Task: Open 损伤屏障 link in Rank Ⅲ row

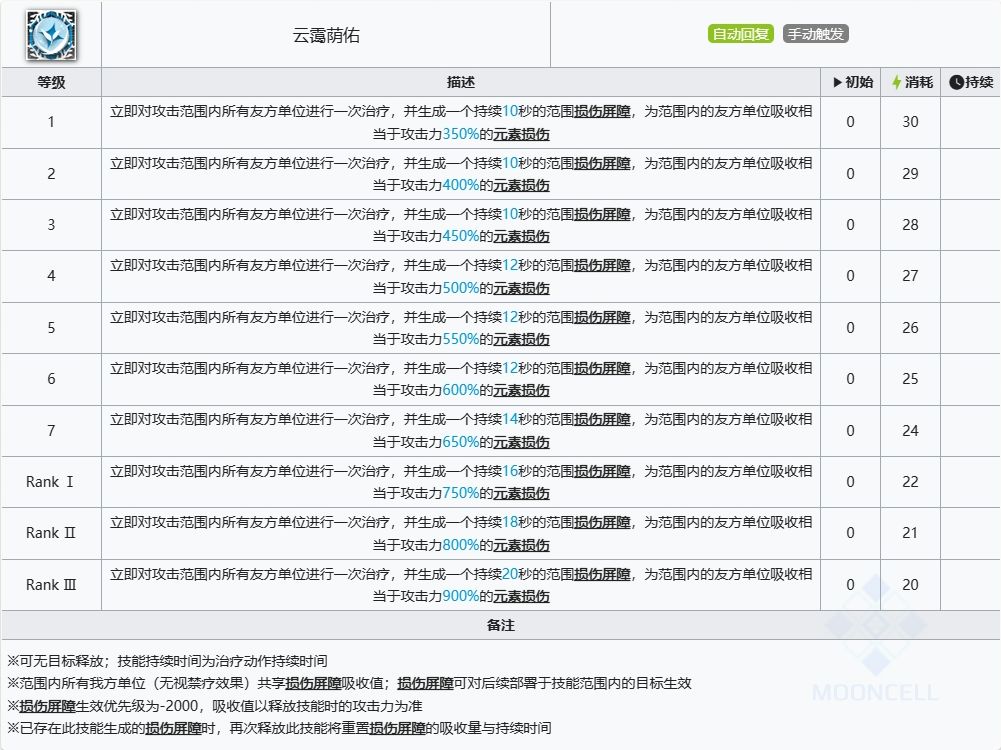Action: tap(602, 574)
